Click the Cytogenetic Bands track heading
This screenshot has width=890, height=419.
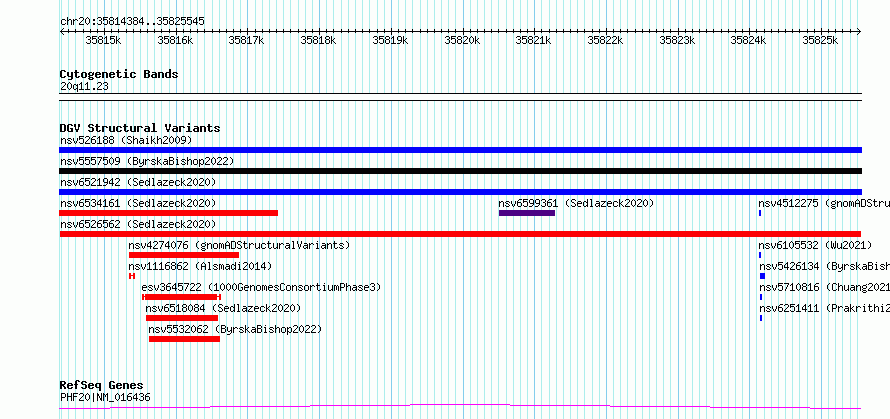(119, 74)
